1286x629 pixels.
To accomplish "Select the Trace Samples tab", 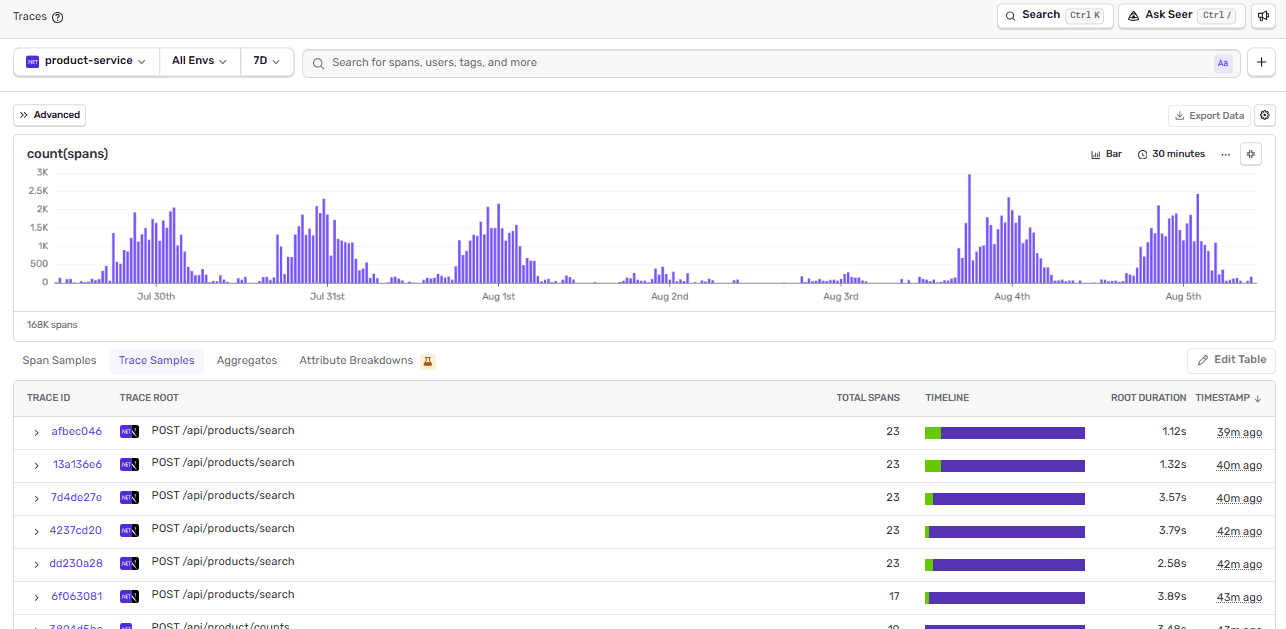I will tap(156, 361).
